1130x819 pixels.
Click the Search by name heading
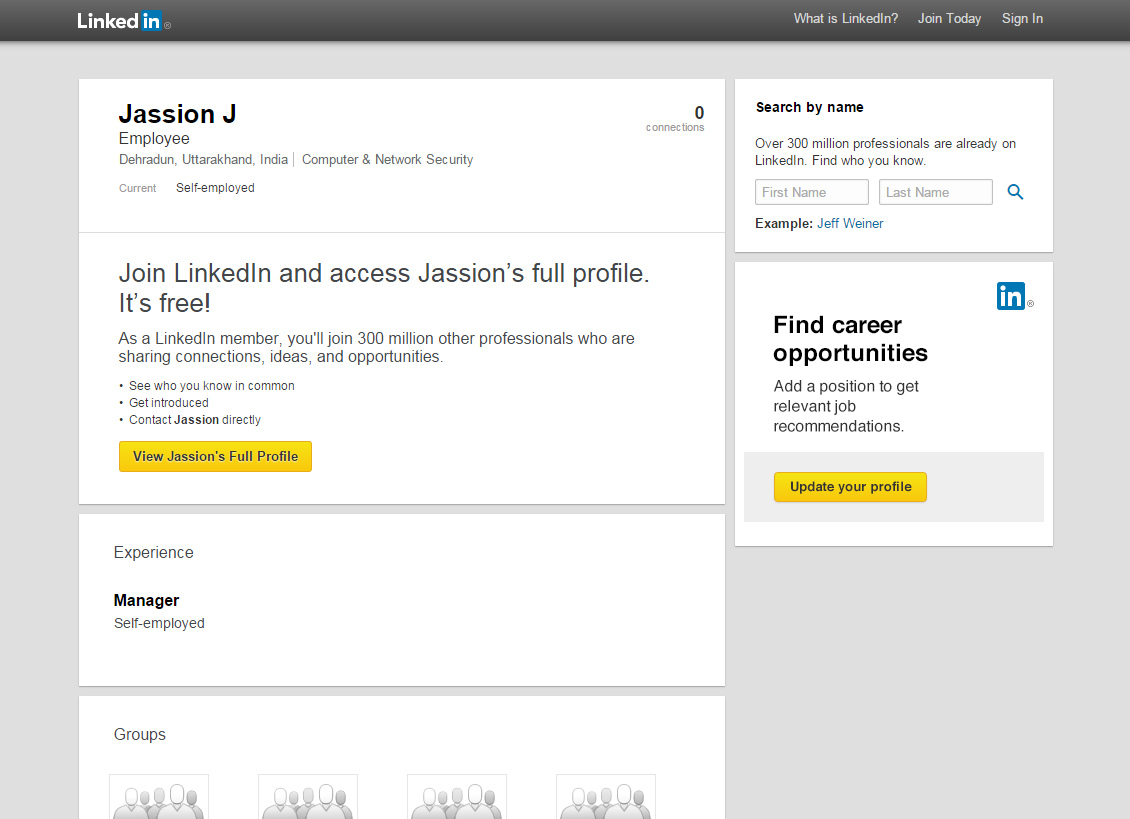[x=809, y=107]
